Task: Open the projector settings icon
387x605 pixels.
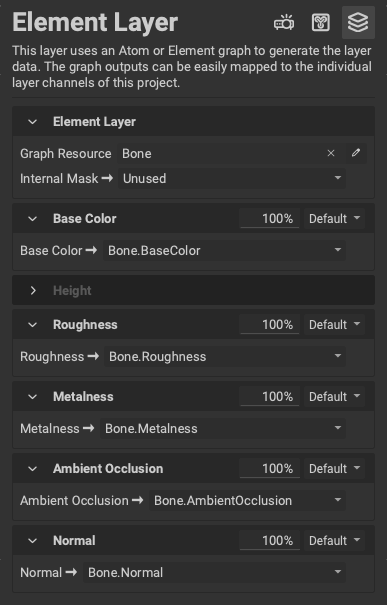Action: click(x=284, y=23)
